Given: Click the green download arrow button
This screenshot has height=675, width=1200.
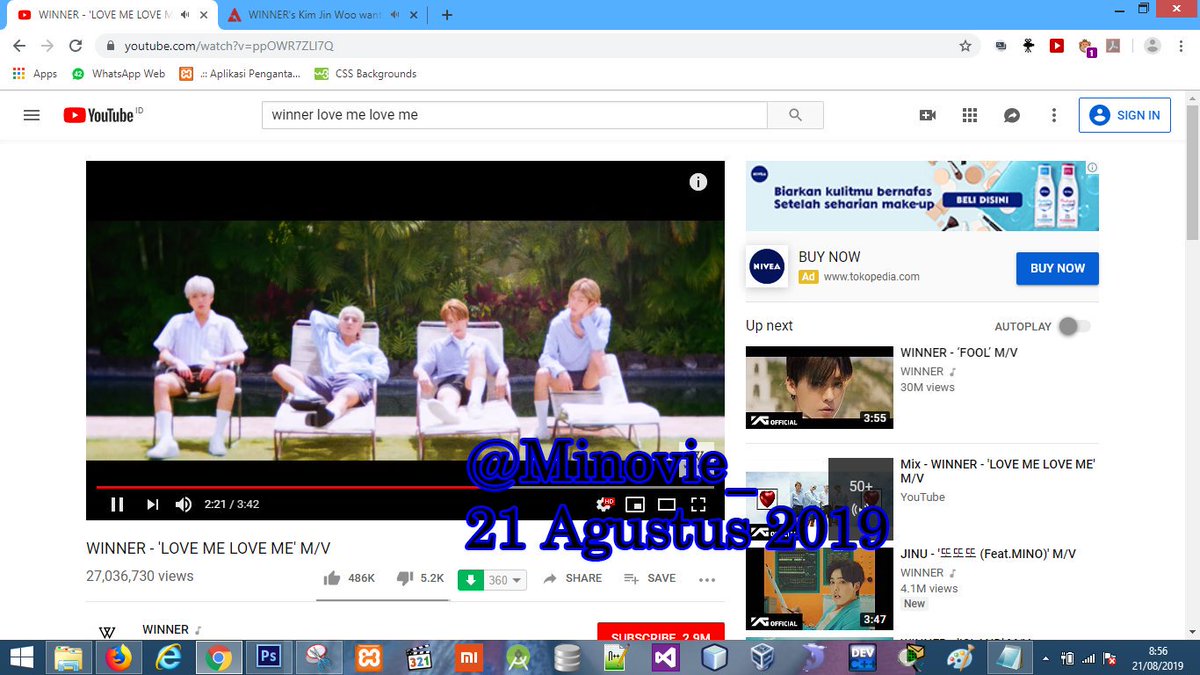Looking at the screenshot, I should tap(470, 580).
